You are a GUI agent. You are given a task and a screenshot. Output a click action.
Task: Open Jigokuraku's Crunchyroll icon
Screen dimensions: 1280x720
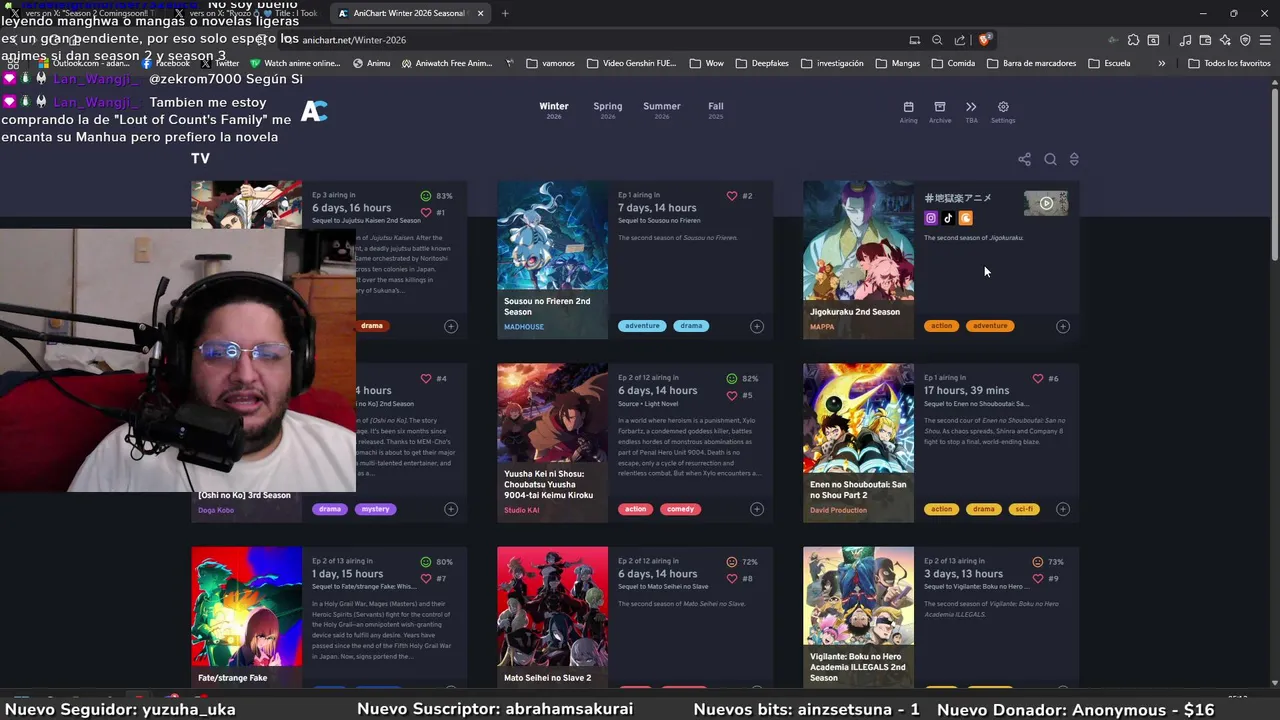coord(965,218)
